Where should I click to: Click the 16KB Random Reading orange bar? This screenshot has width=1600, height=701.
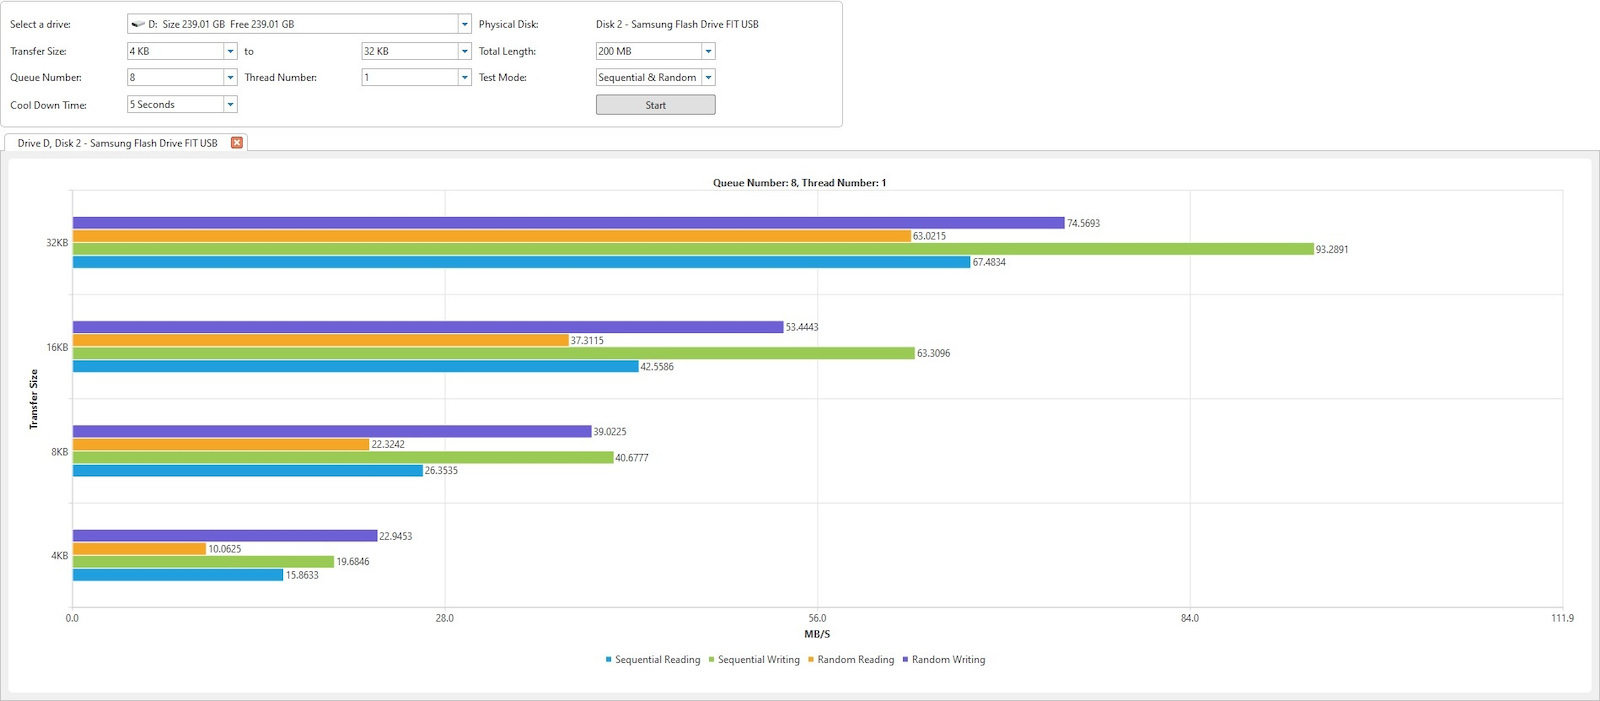coord(320,340)
